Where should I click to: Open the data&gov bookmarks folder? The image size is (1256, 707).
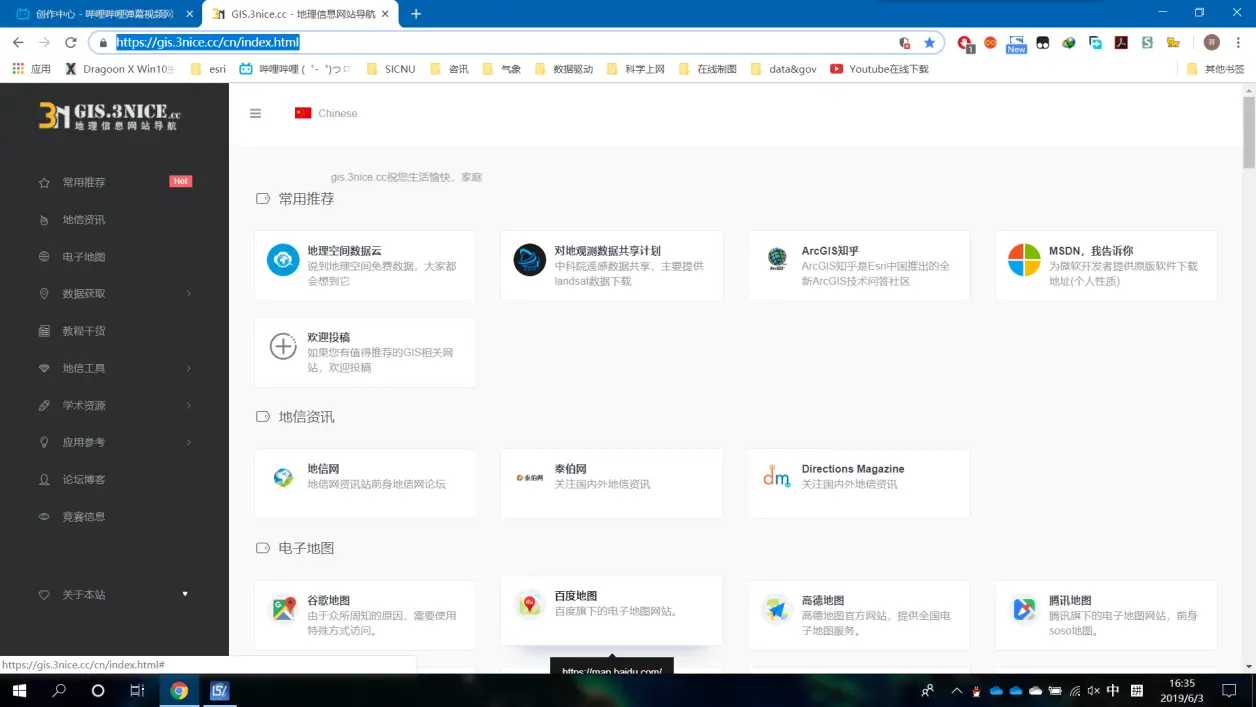[783, 69]
